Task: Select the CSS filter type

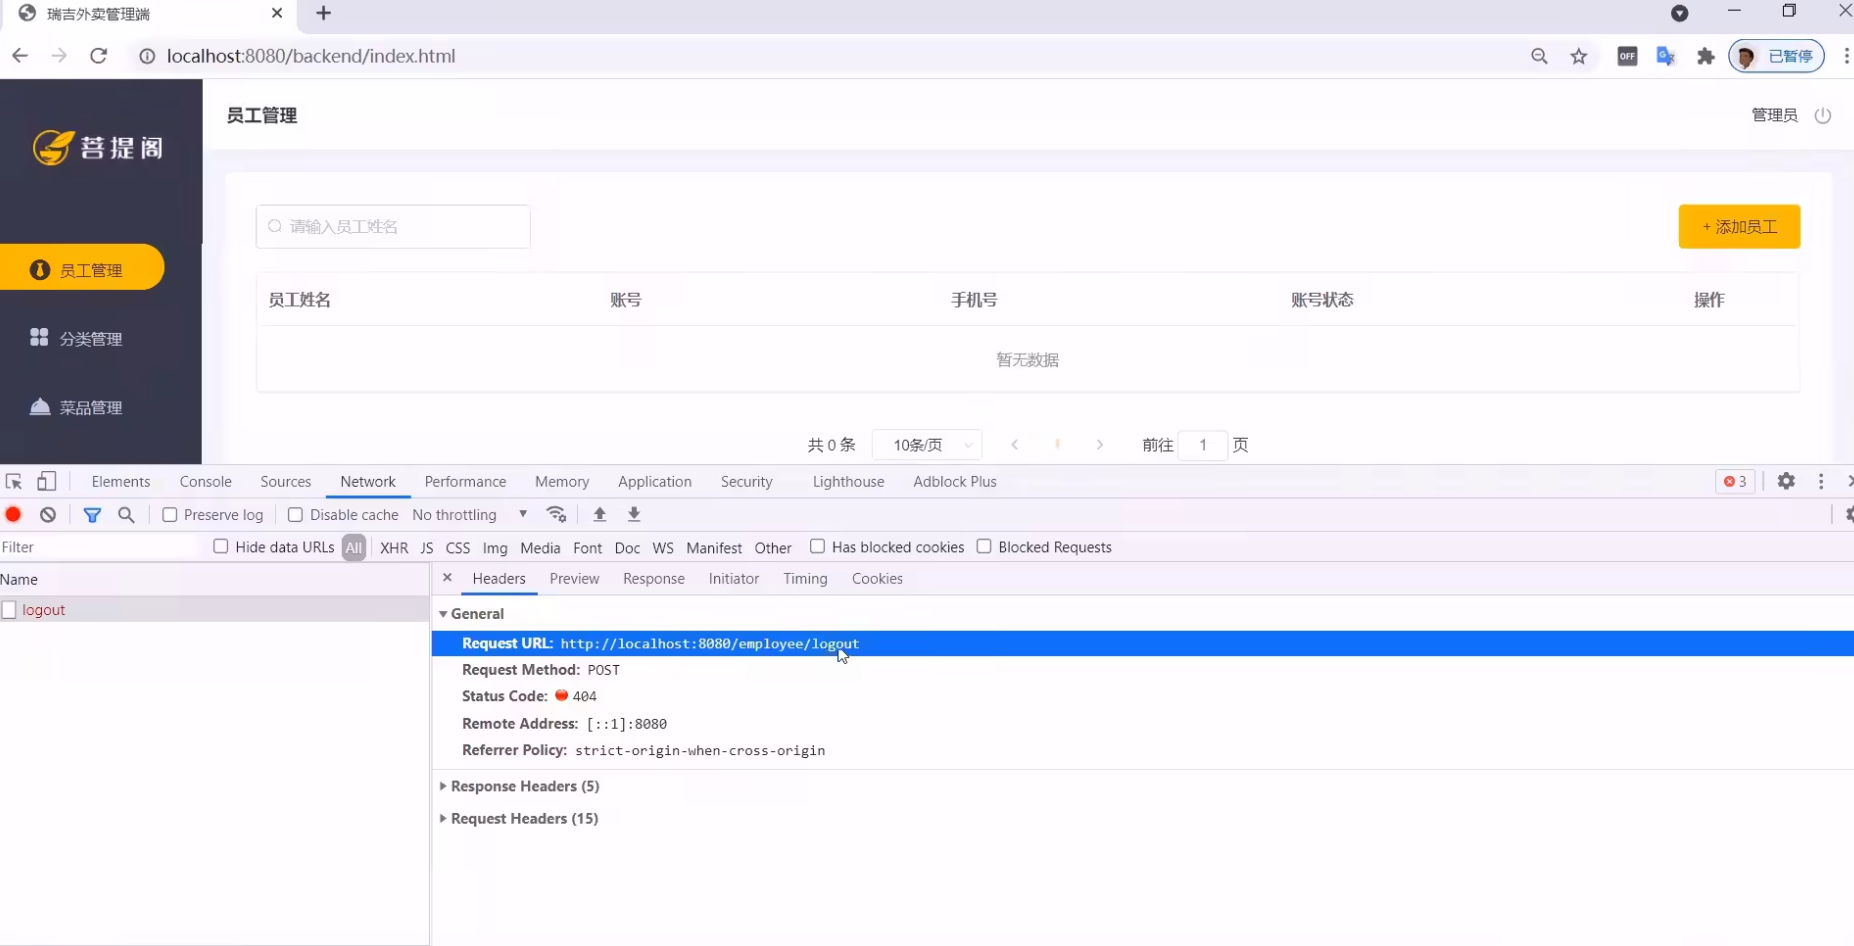Action: click(458, 547)
